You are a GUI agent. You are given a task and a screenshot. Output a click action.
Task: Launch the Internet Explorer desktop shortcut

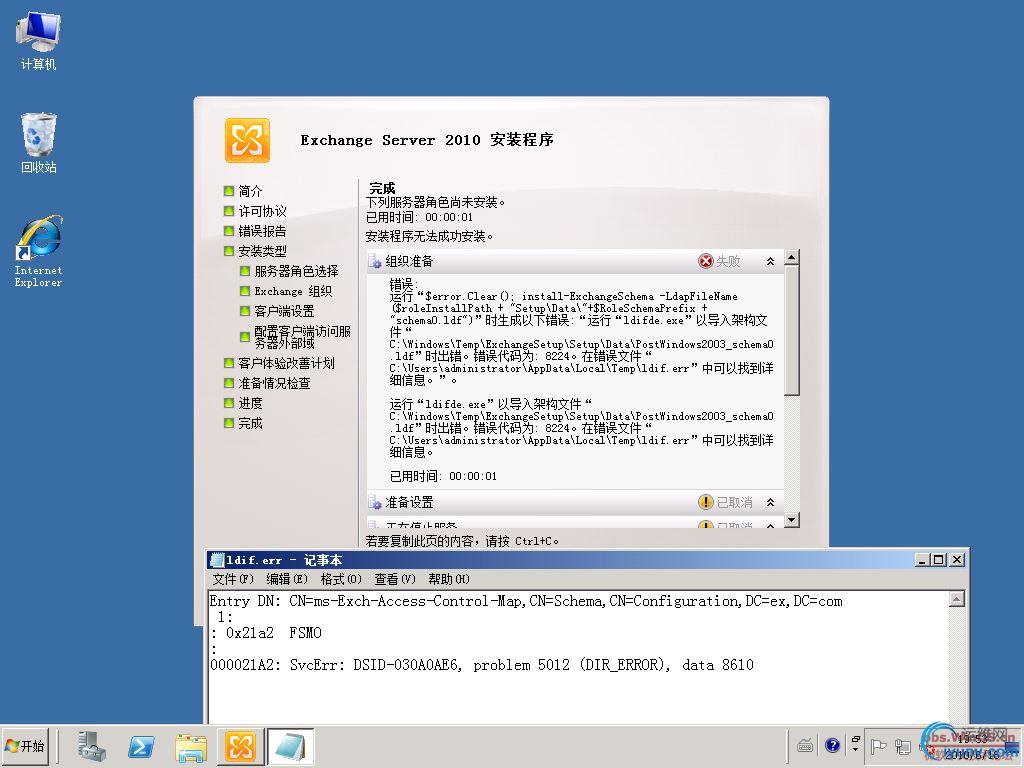39,251
